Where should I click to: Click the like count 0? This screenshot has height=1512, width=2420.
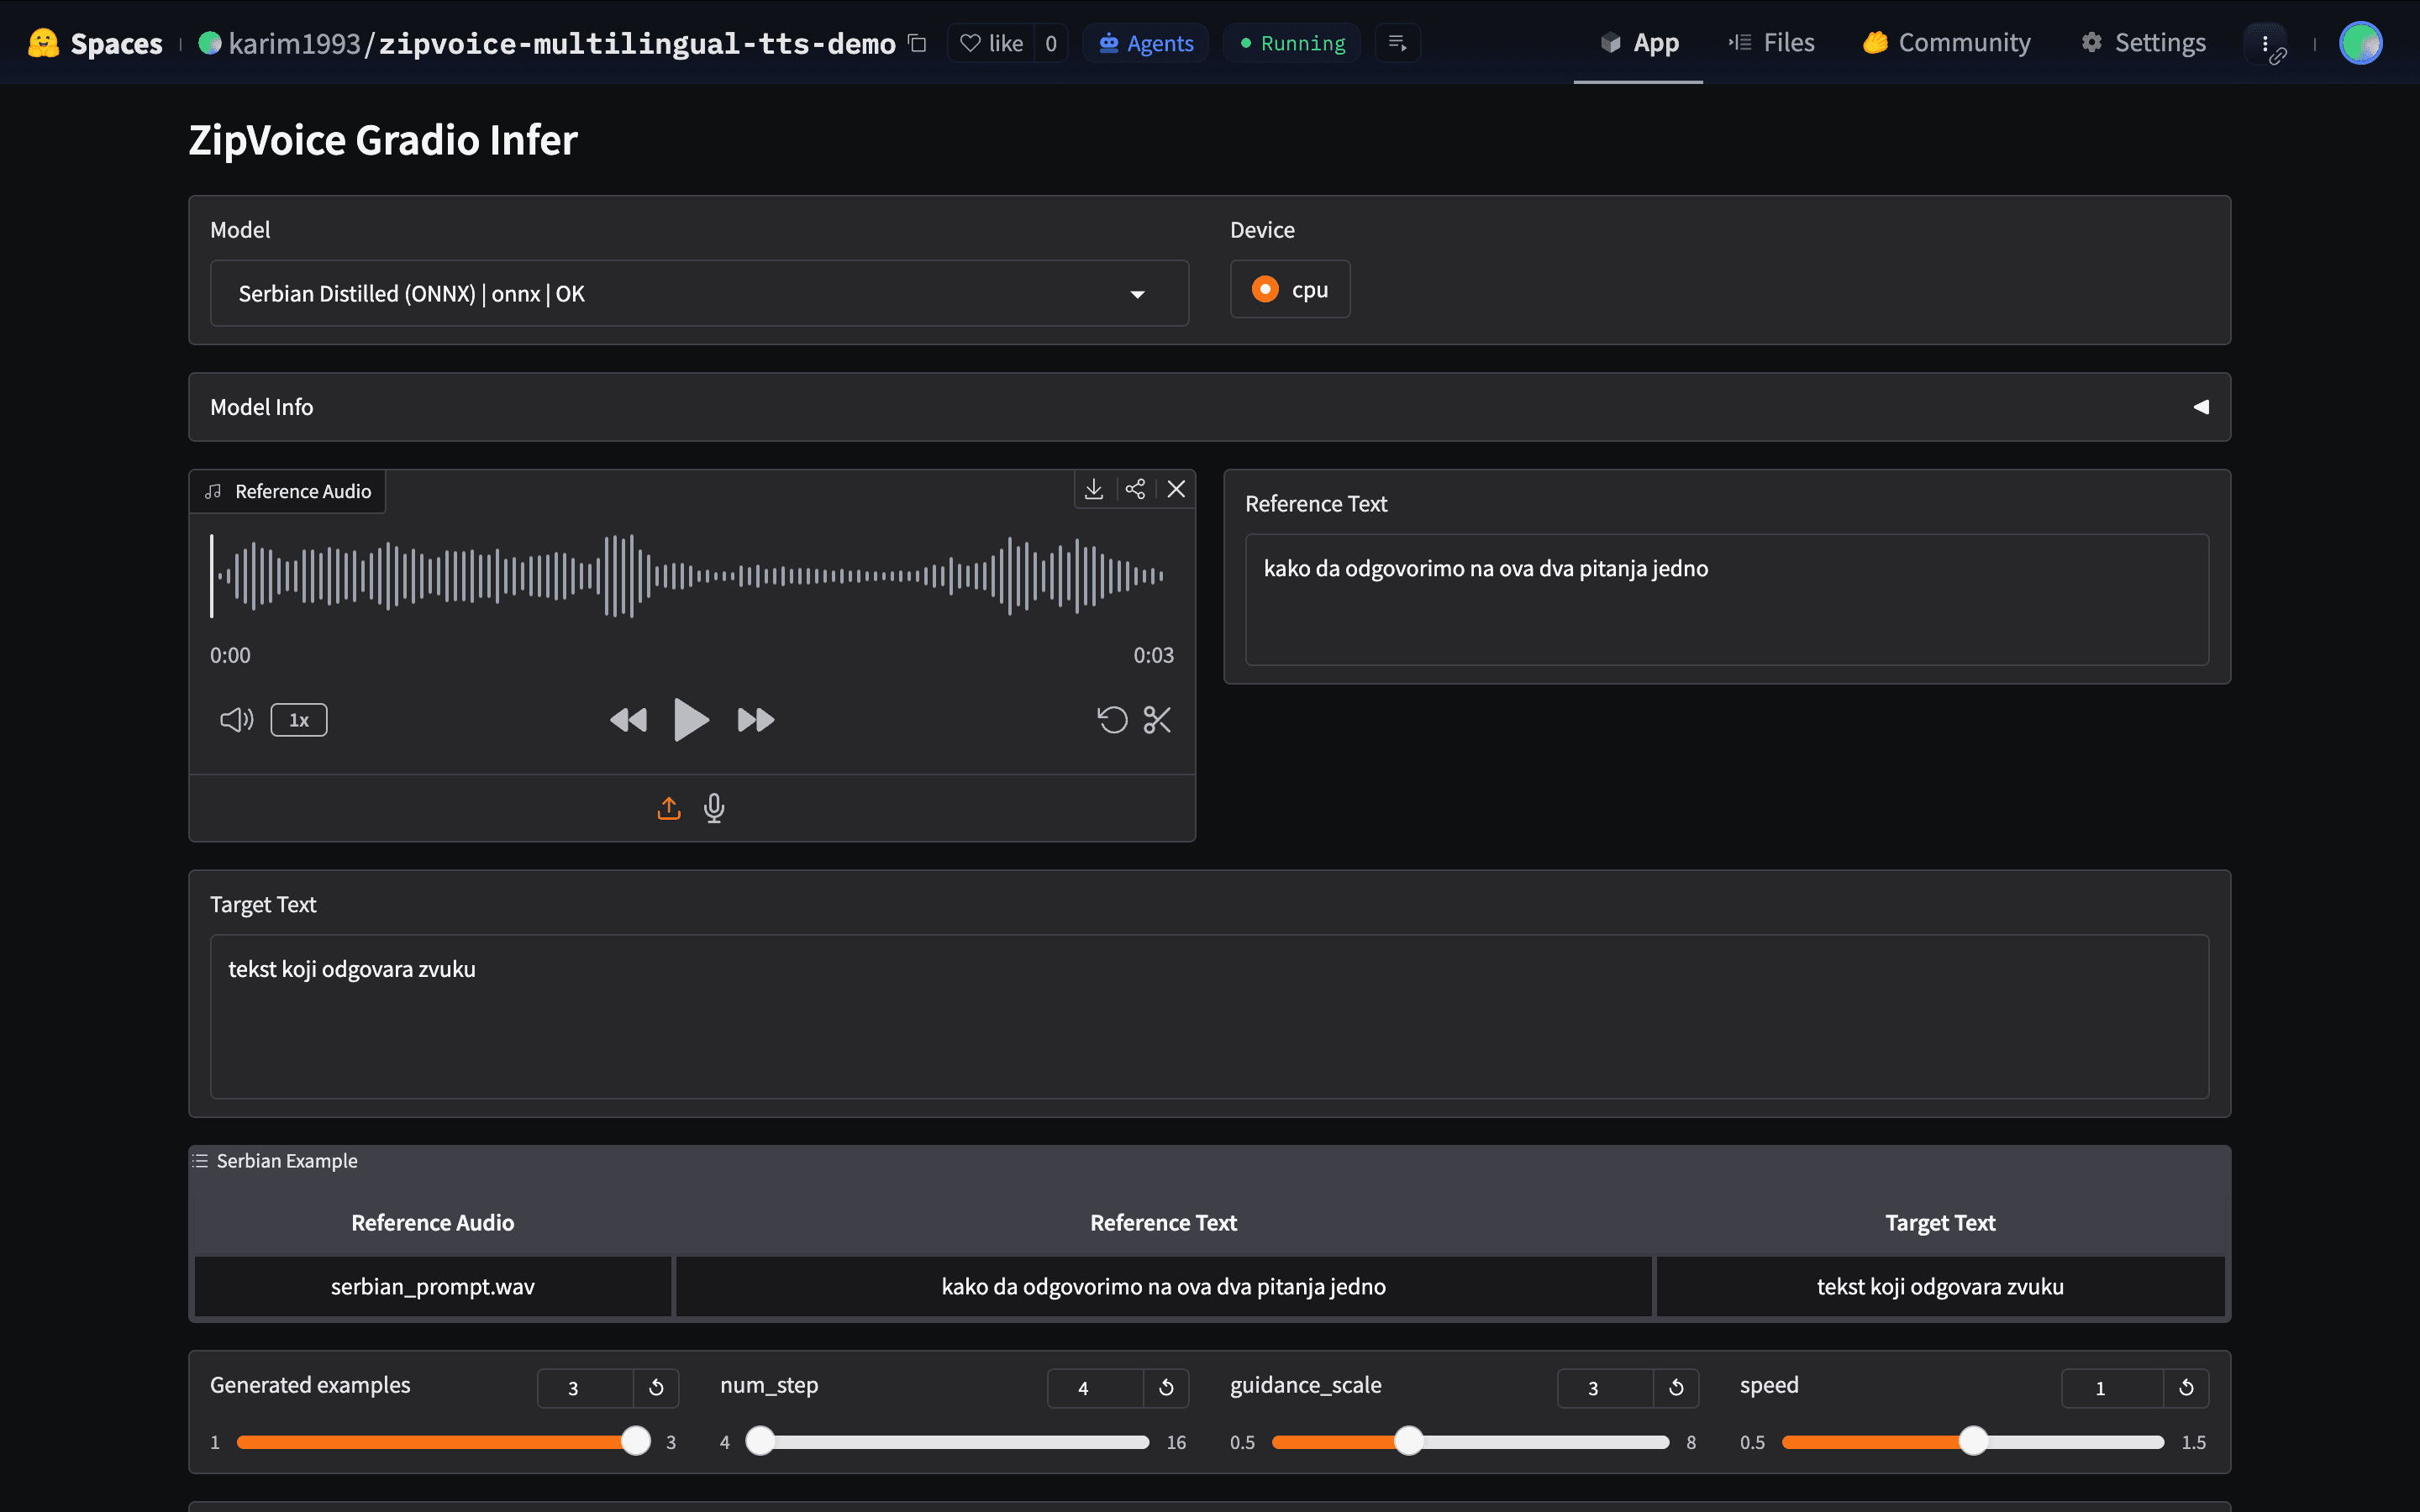click(1051, 43)
